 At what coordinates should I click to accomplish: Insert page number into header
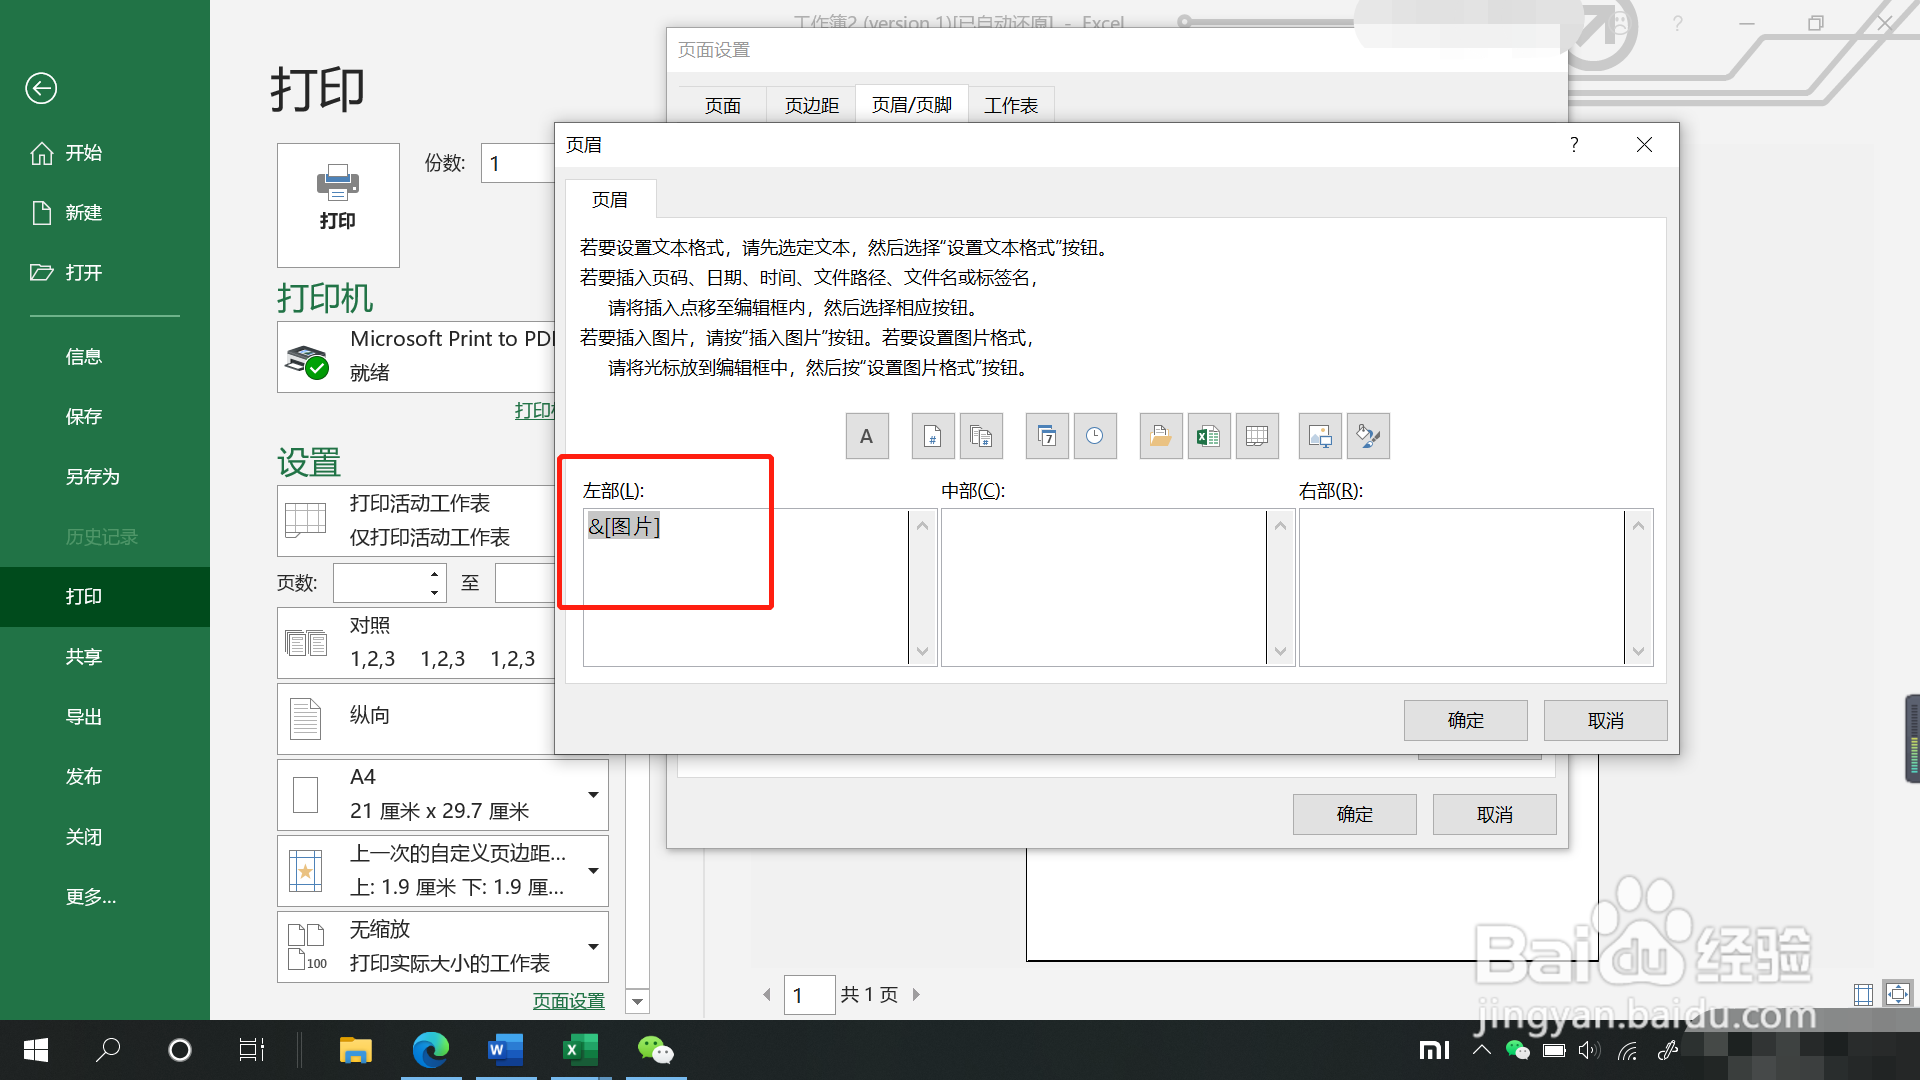click(932, 436)
